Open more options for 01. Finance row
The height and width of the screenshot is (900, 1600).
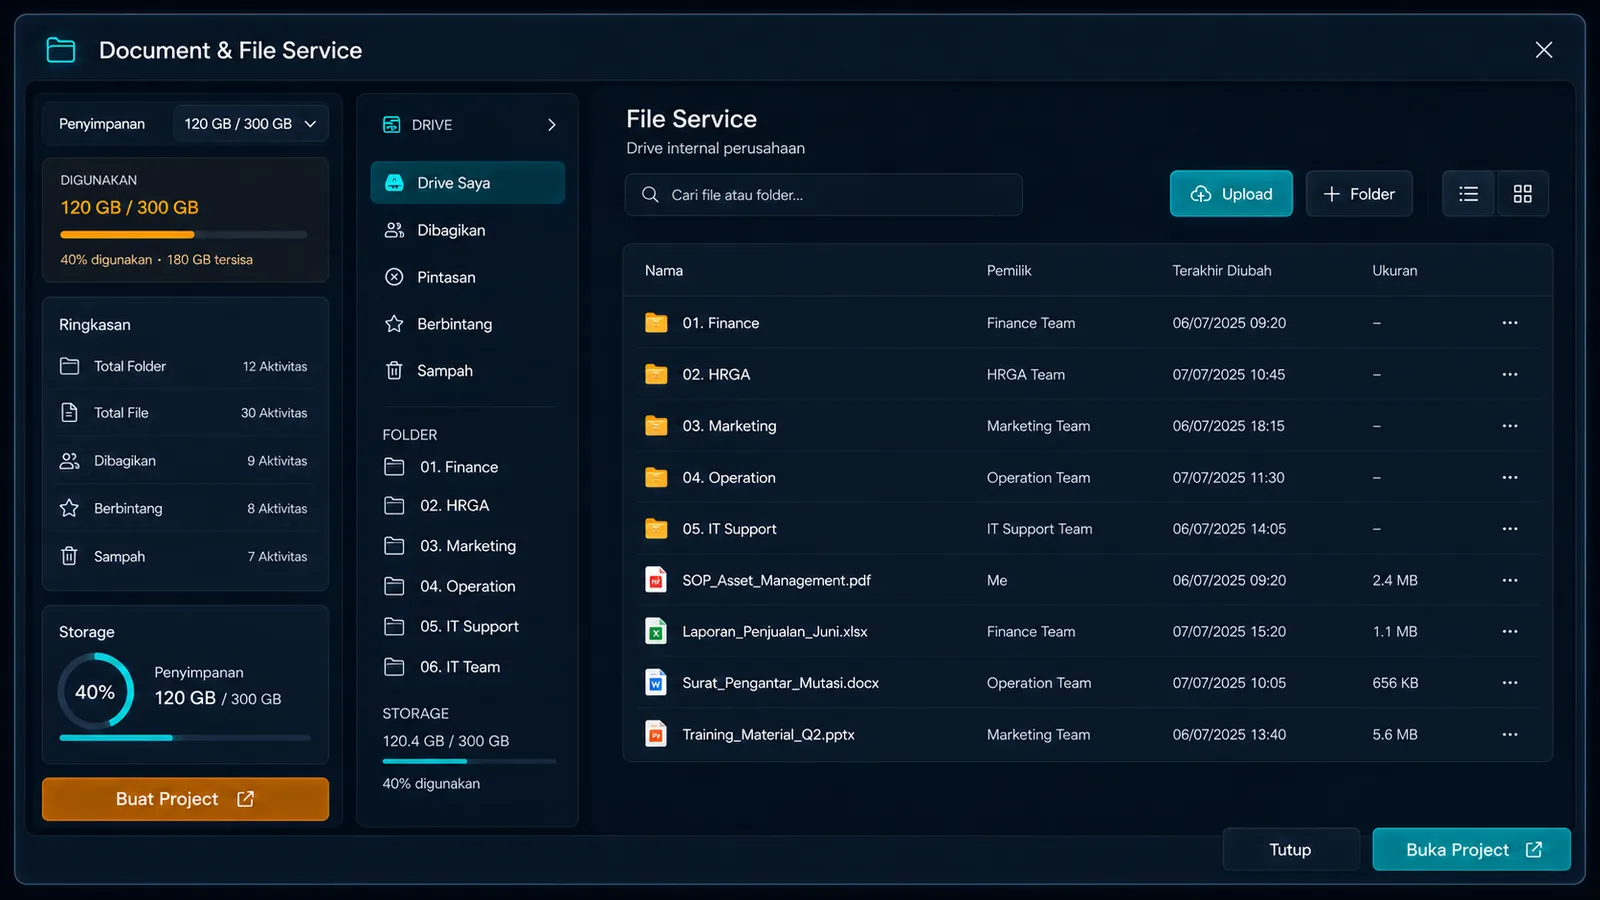coord(1510,323)
